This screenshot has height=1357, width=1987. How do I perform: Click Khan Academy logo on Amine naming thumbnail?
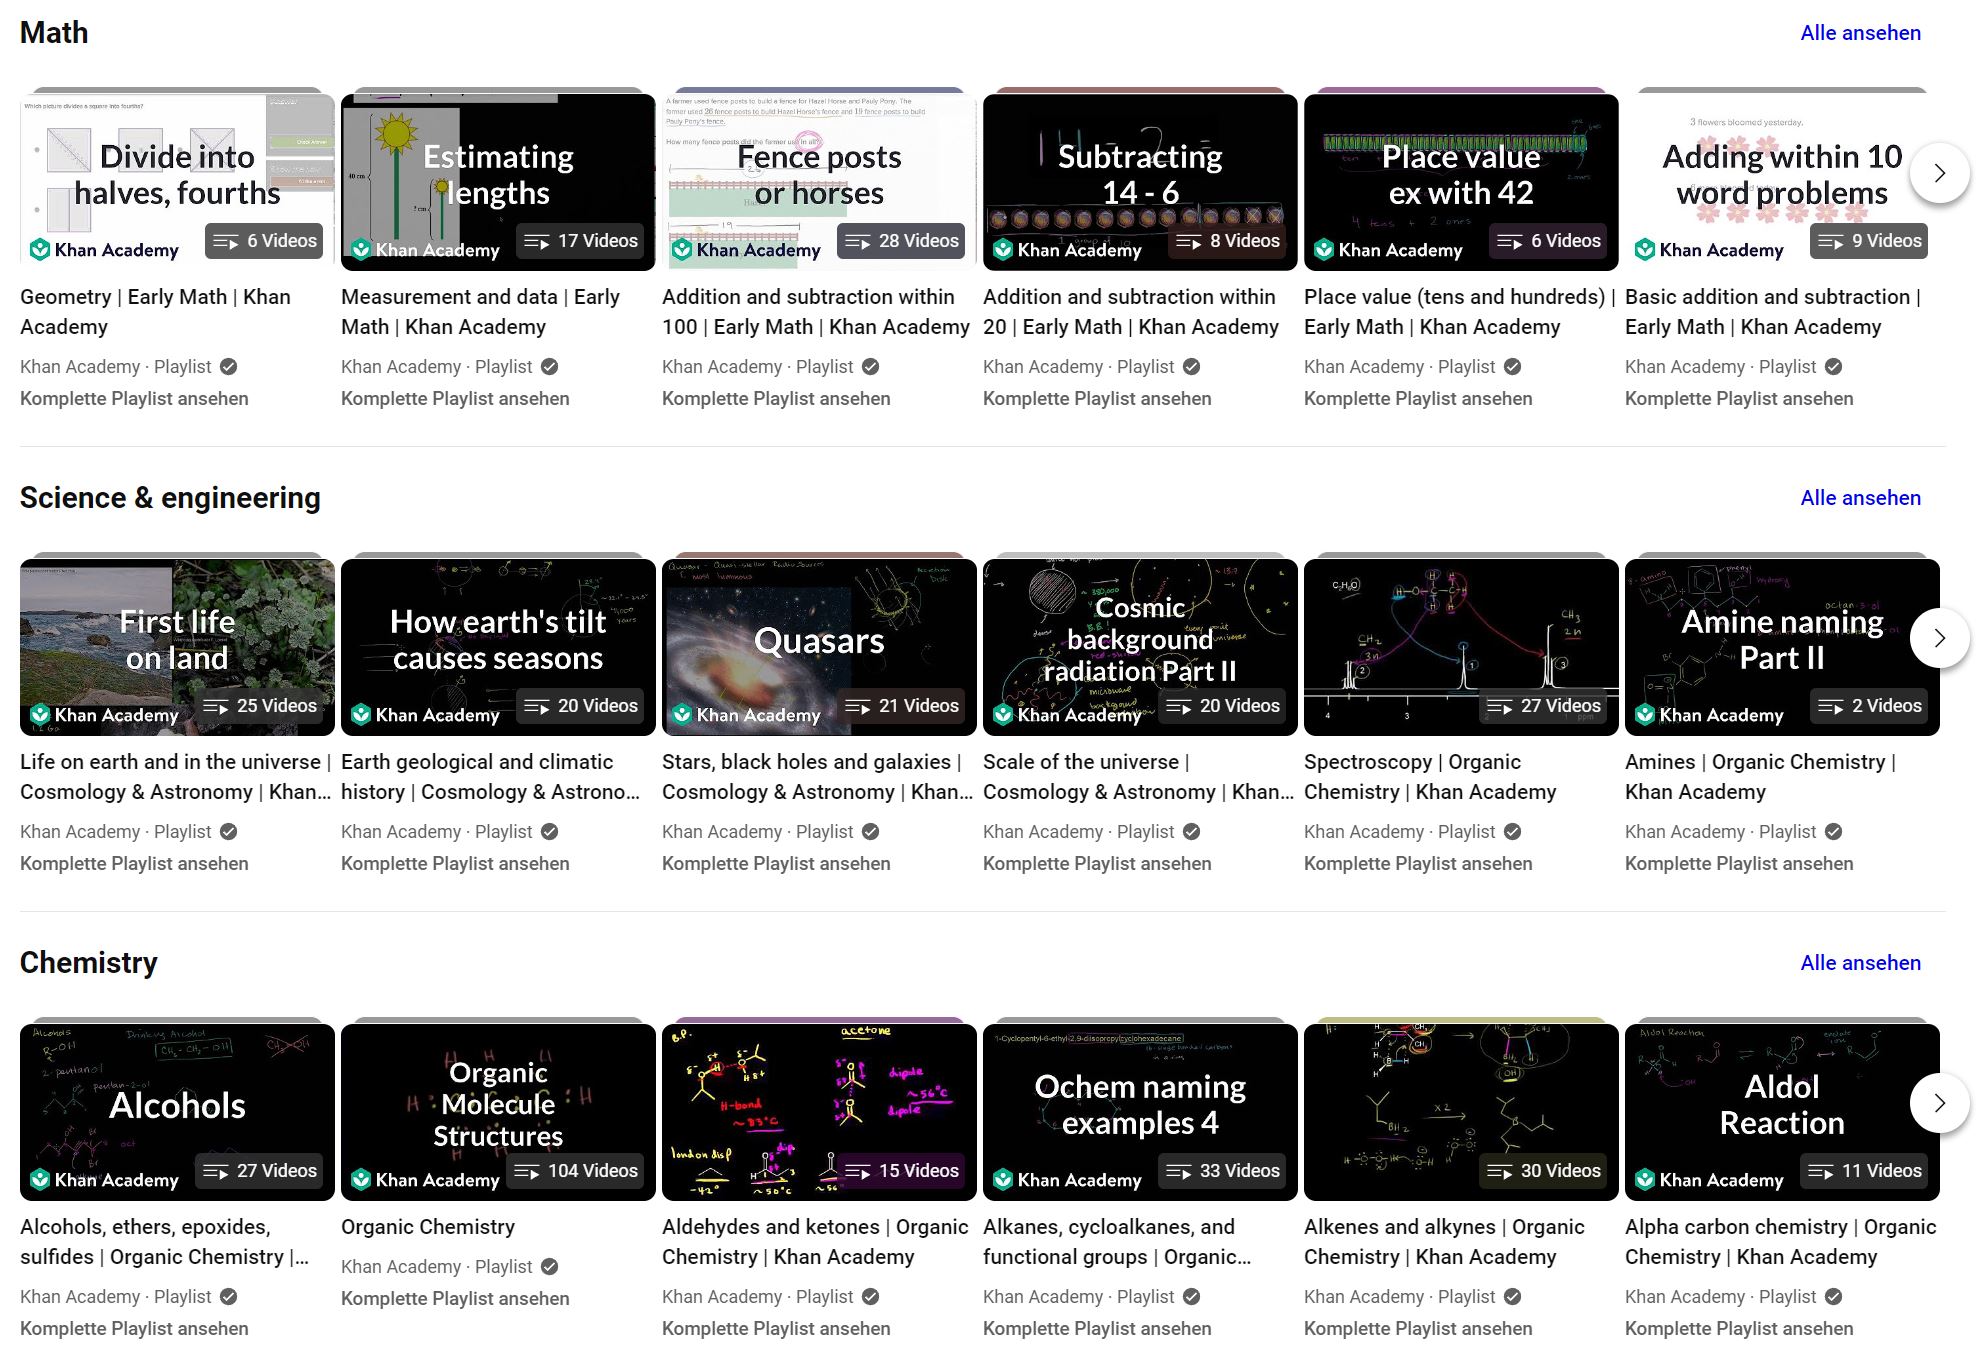point(1710,715)
